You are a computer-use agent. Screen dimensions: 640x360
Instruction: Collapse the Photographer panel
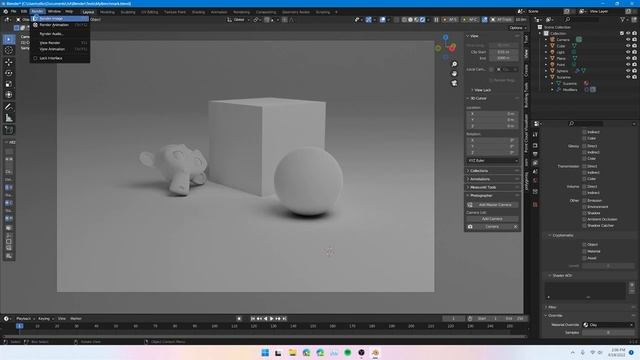492,196
